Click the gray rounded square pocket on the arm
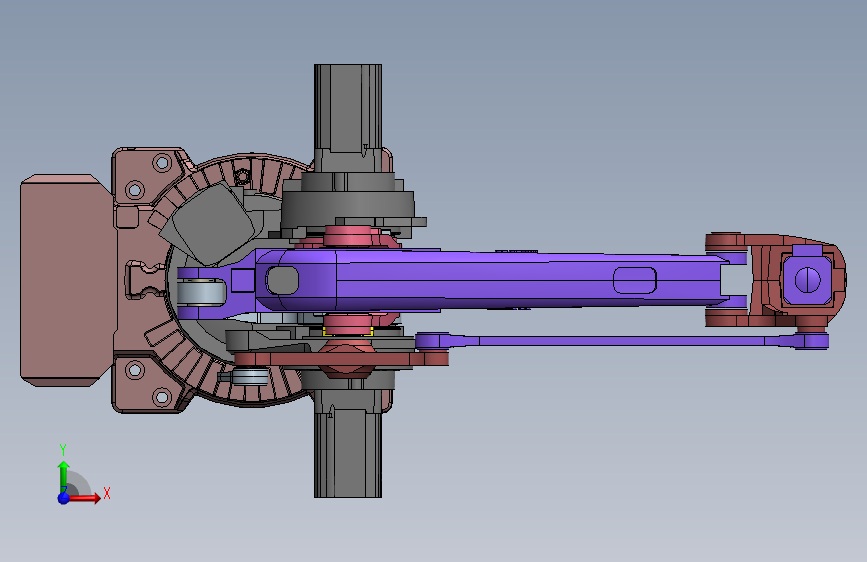The height and width of the screenshot is (562, 867). [x=282, y=280]
